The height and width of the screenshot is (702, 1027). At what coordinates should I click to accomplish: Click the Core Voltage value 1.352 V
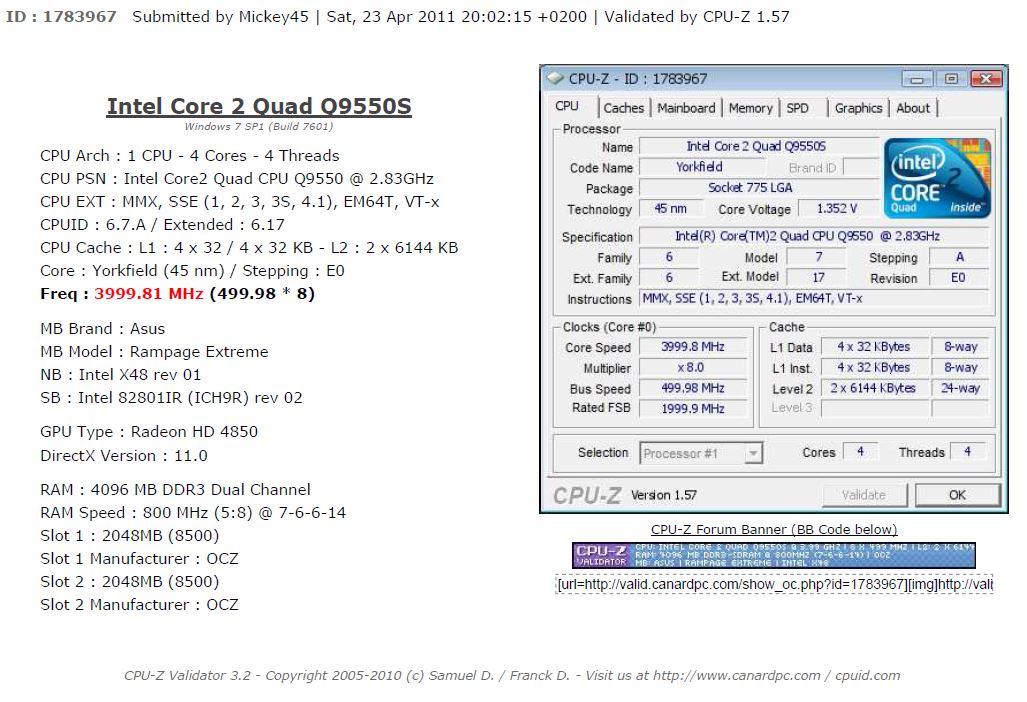[x=836, y=208]
